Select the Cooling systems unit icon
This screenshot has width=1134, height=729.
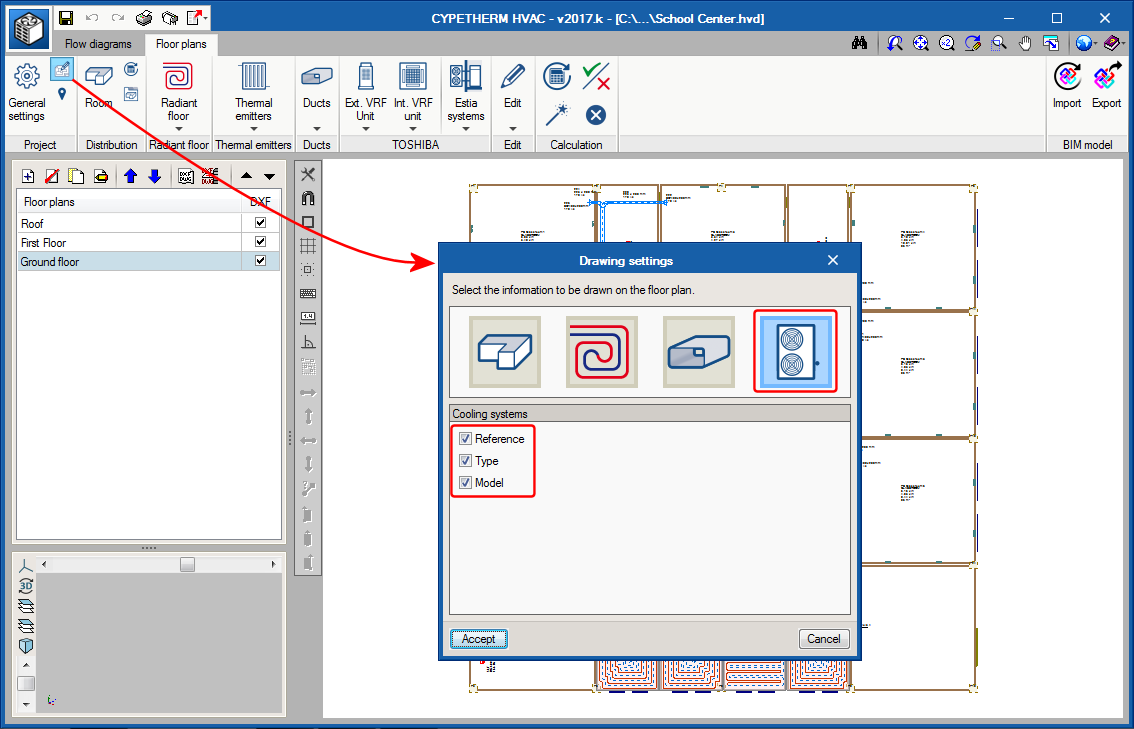795,352
